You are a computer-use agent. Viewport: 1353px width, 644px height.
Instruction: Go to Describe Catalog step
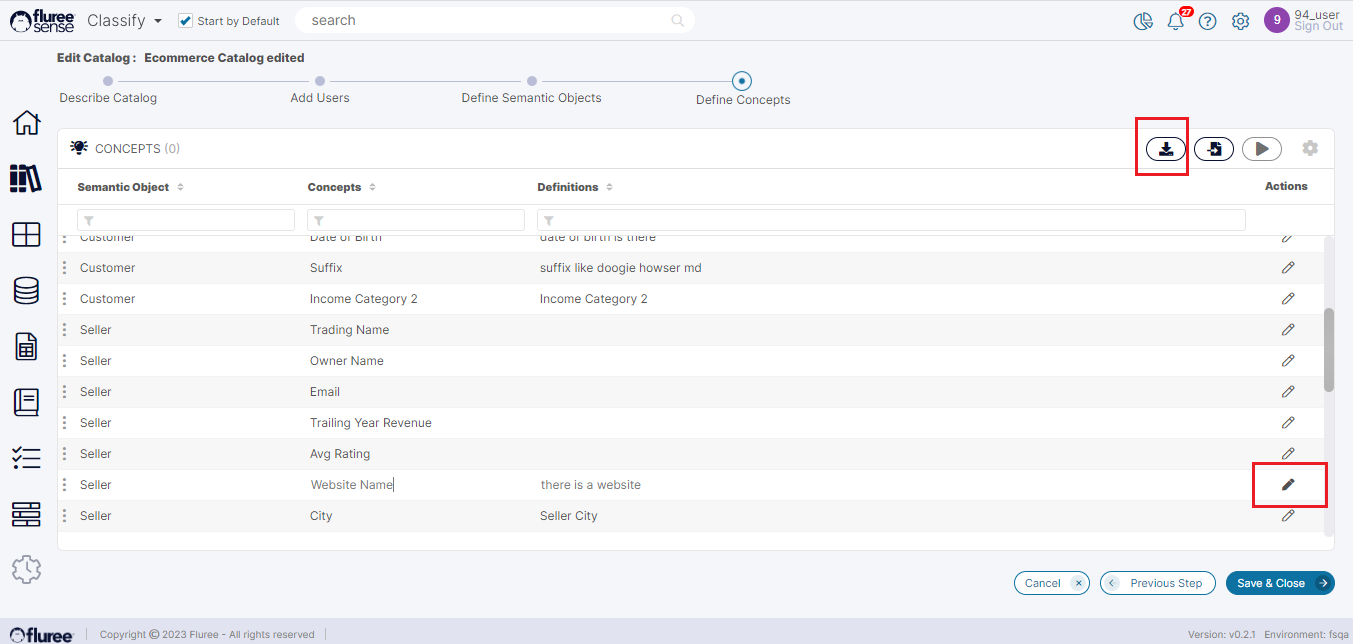point(108,82)
